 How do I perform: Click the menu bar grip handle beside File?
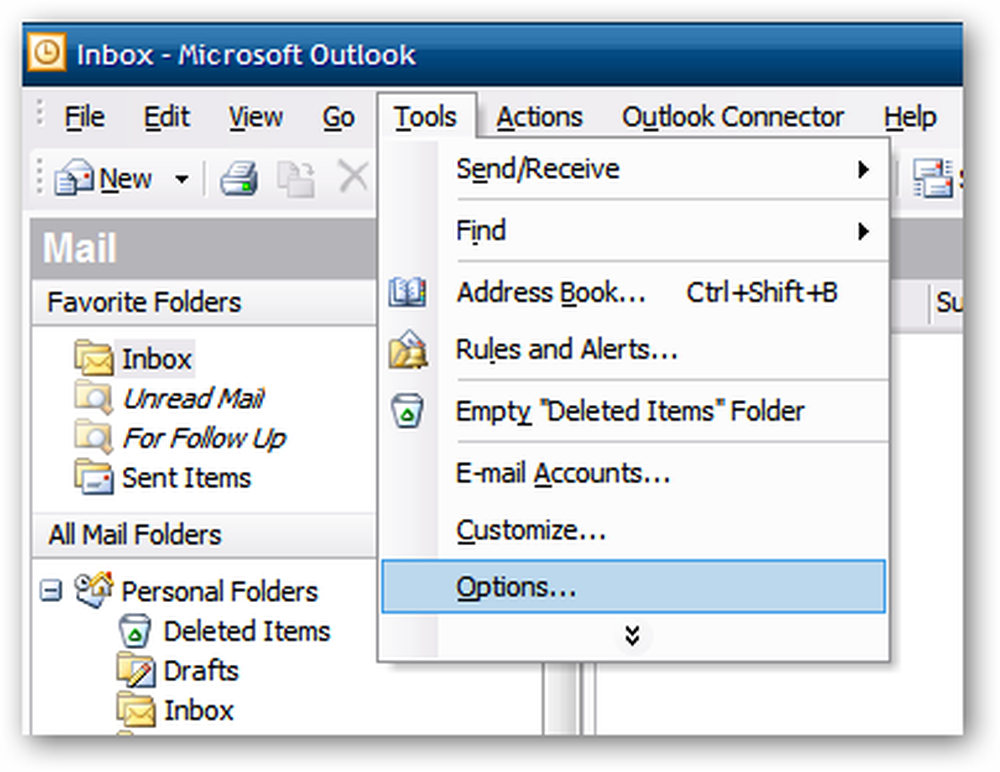40,113
